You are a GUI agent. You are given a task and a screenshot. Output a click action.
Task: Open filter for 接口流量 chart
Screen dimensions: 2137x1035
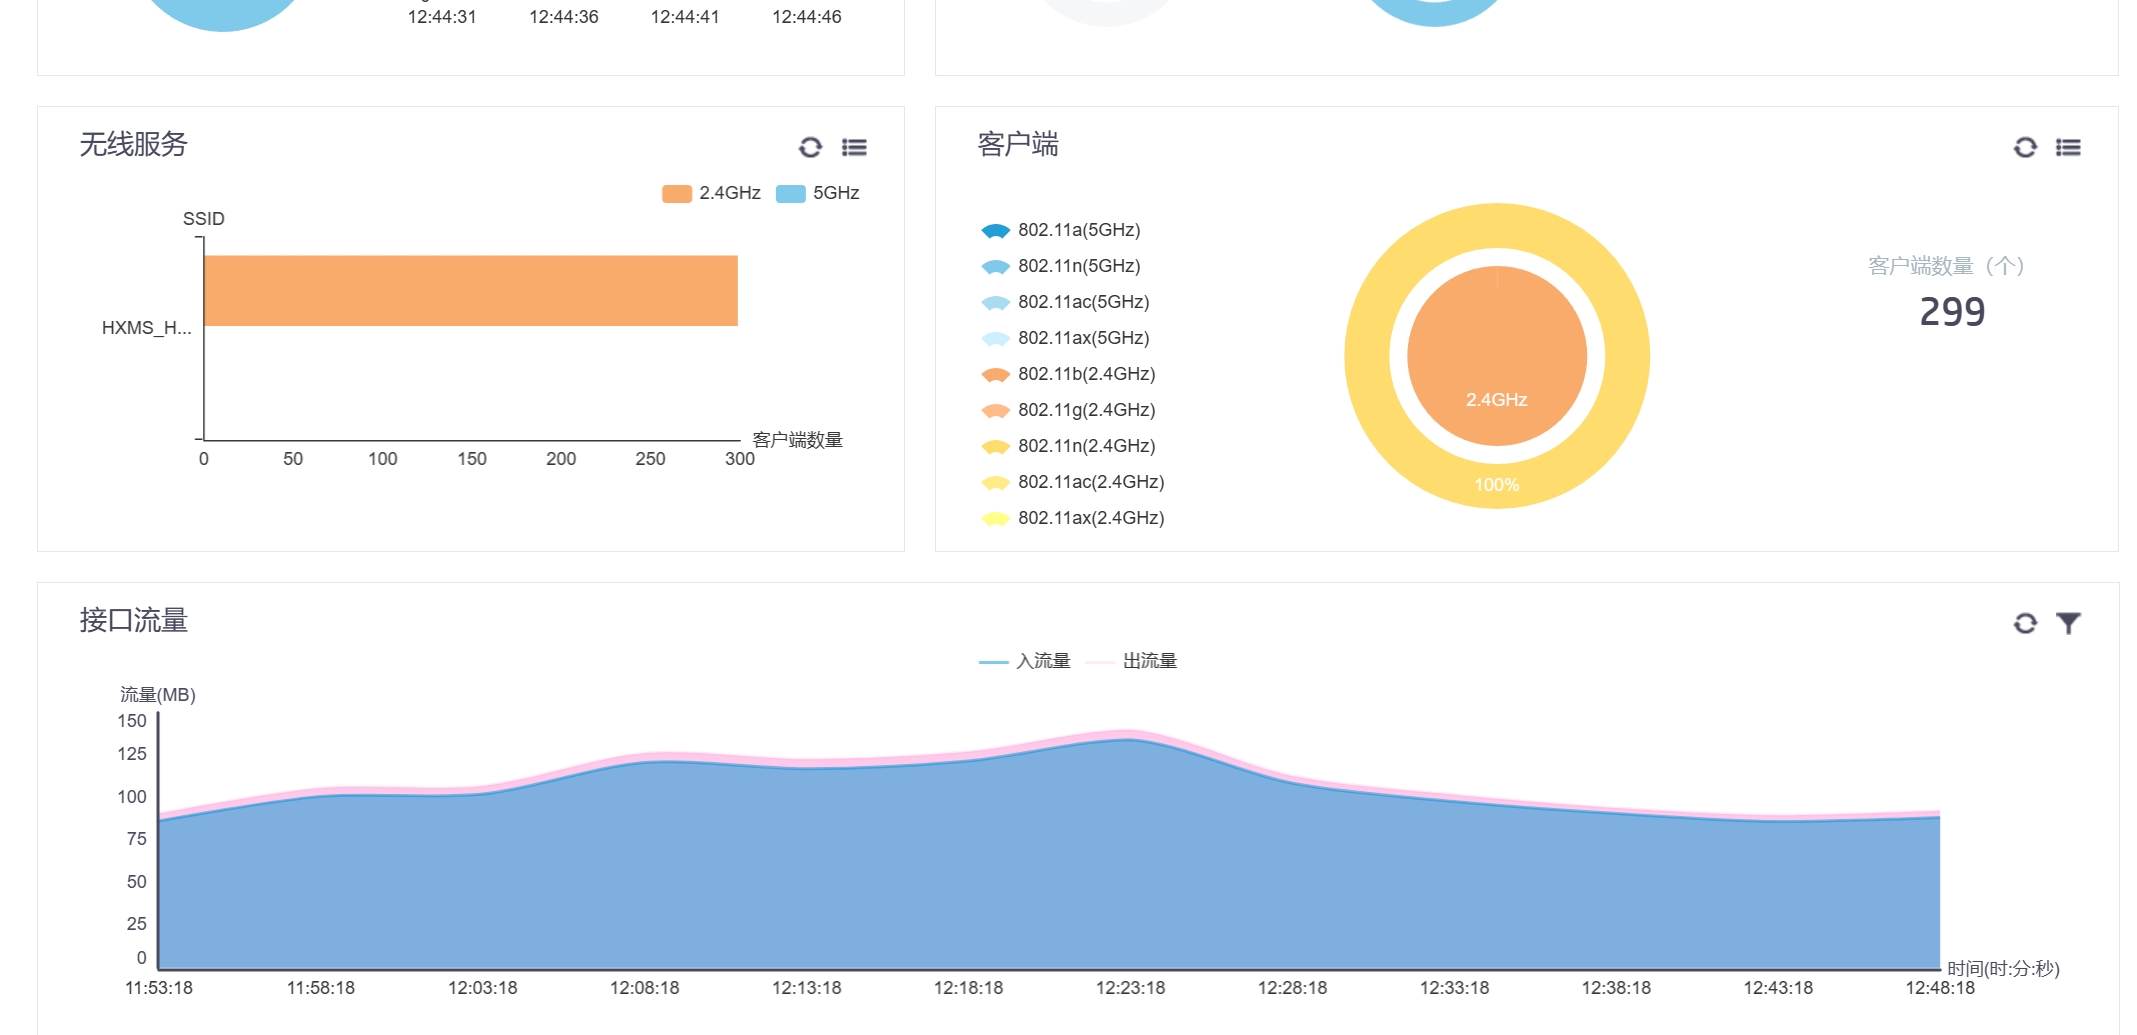coord(2068,624)
